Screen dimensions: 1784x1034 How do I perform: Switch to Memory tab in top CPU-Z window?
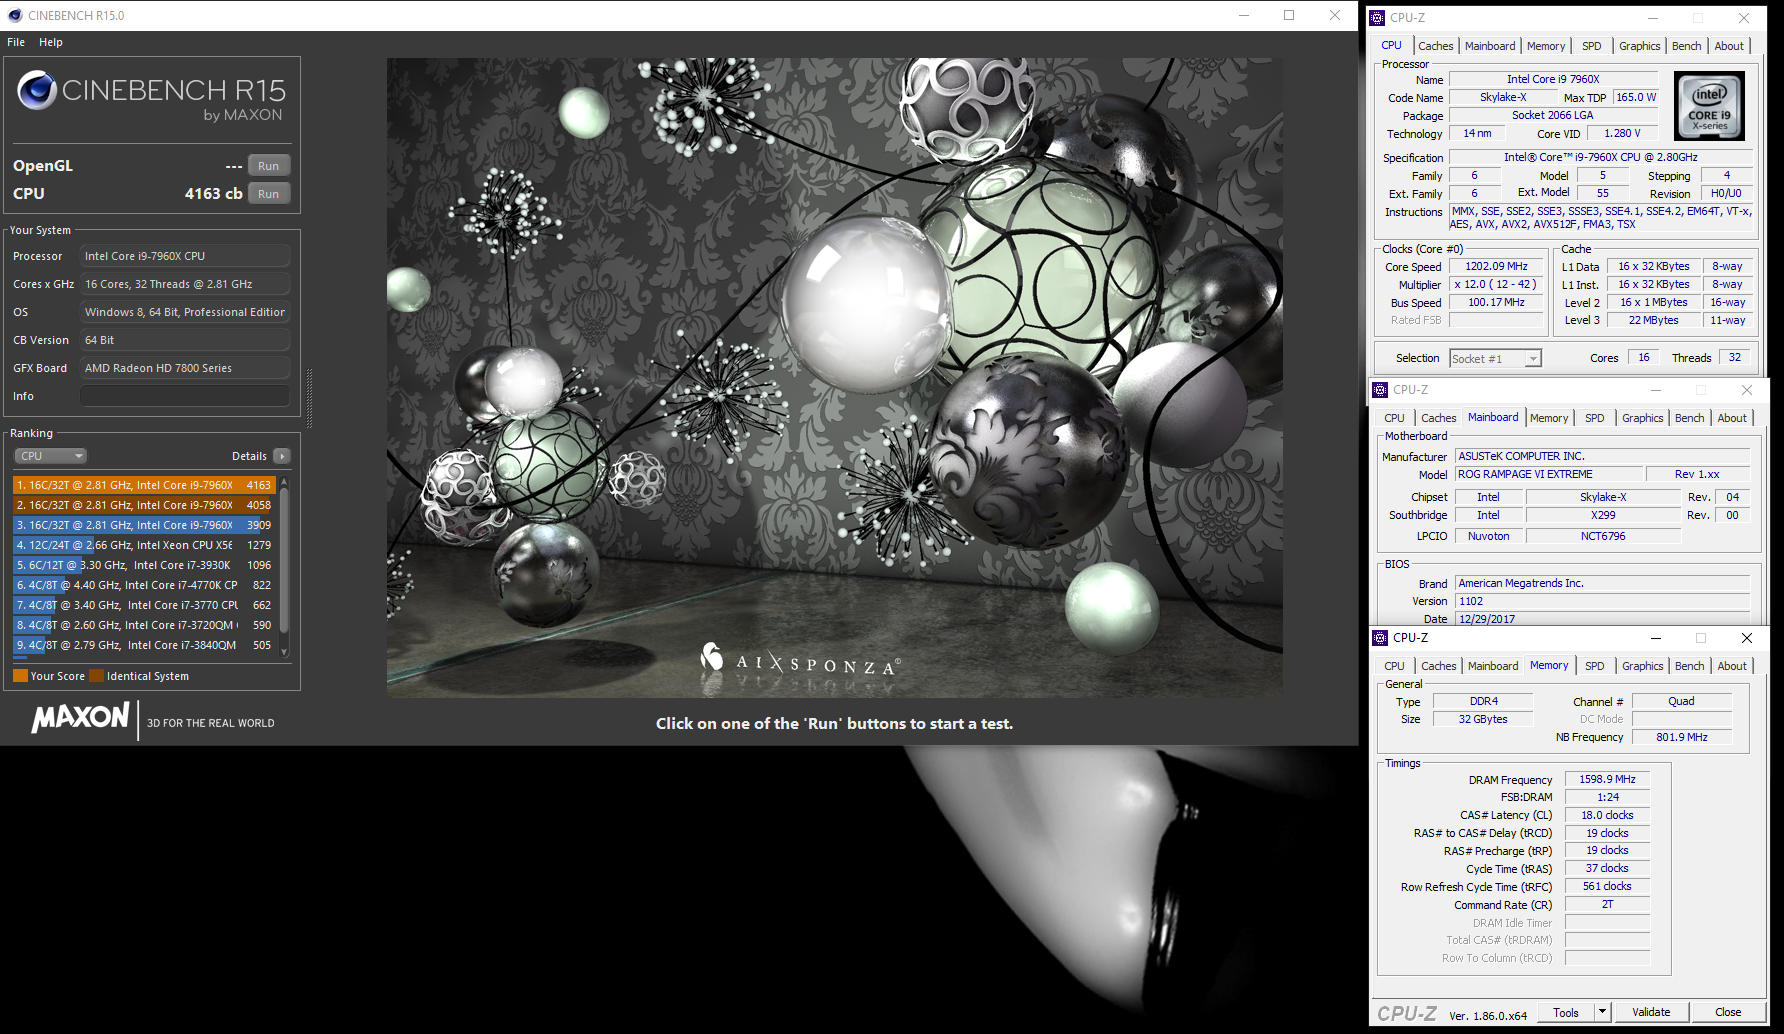click(1546, 46)
